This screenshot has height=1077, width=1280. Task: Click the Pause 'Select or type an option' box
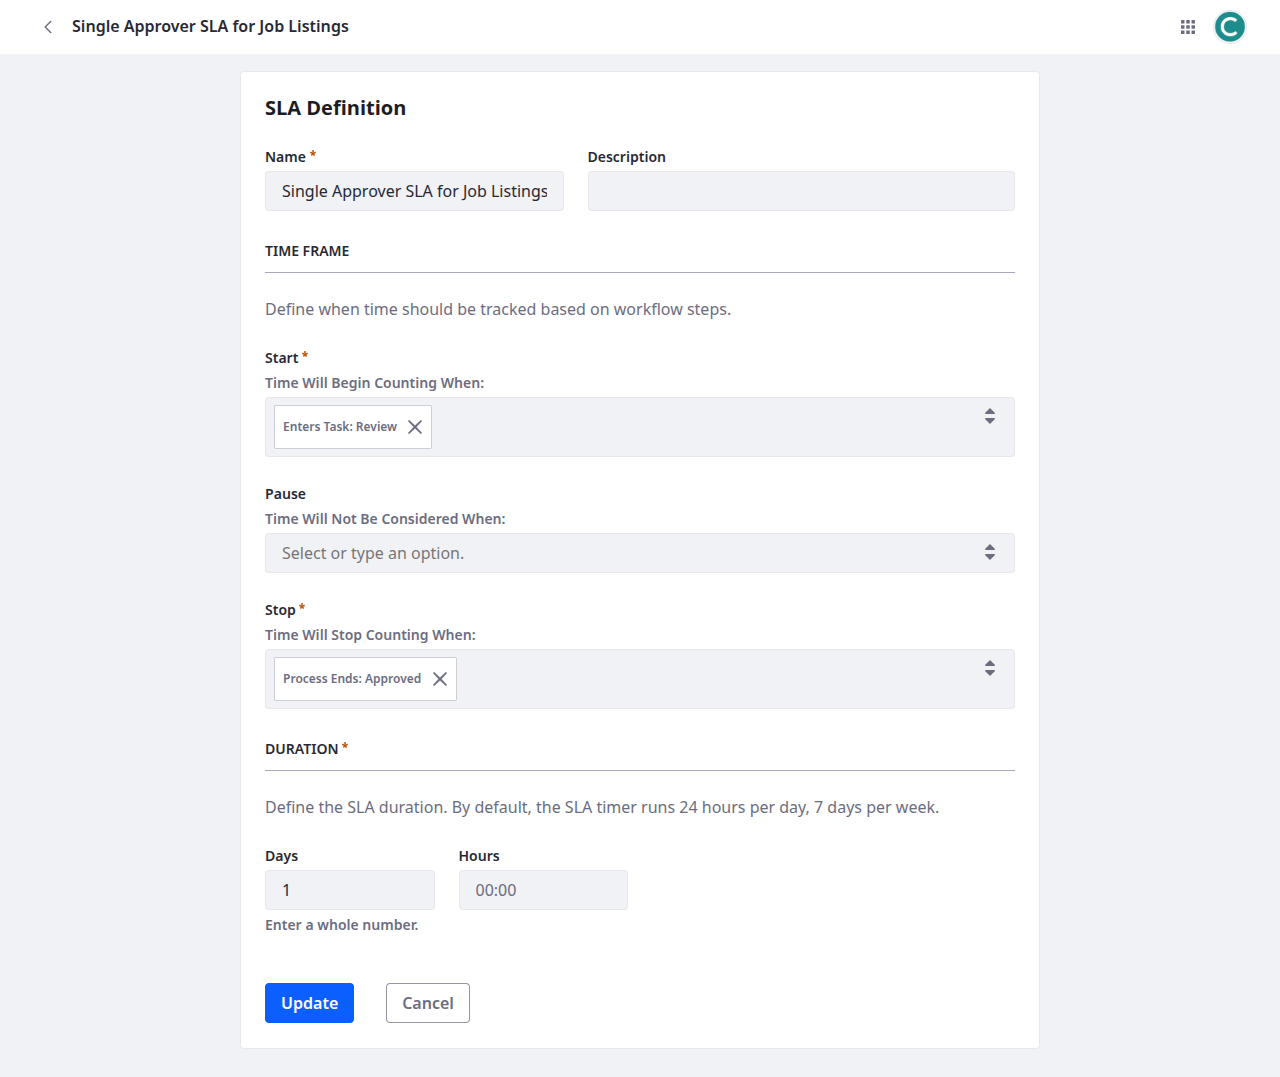coord(620,553)
